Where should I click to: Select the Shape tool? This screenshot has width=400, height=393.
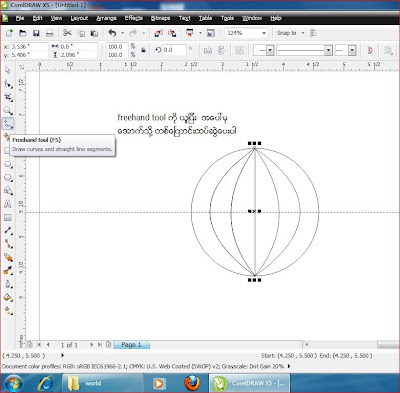click(x=8, y=84)
